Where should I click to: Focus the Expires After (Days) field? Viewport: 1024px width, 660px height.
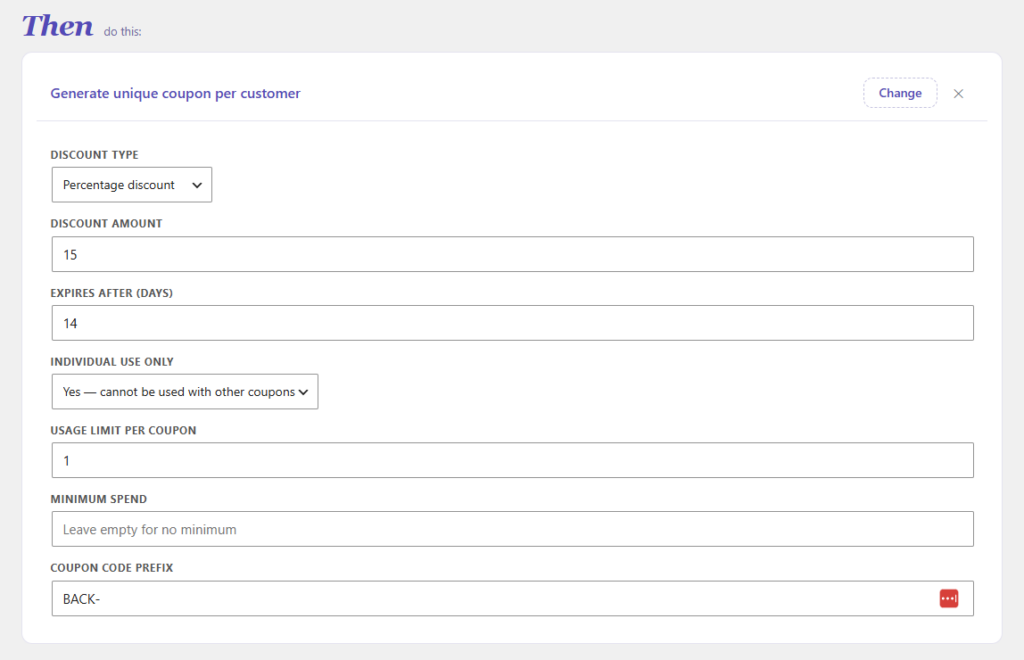pyautogui.click(x=513, y=323)
